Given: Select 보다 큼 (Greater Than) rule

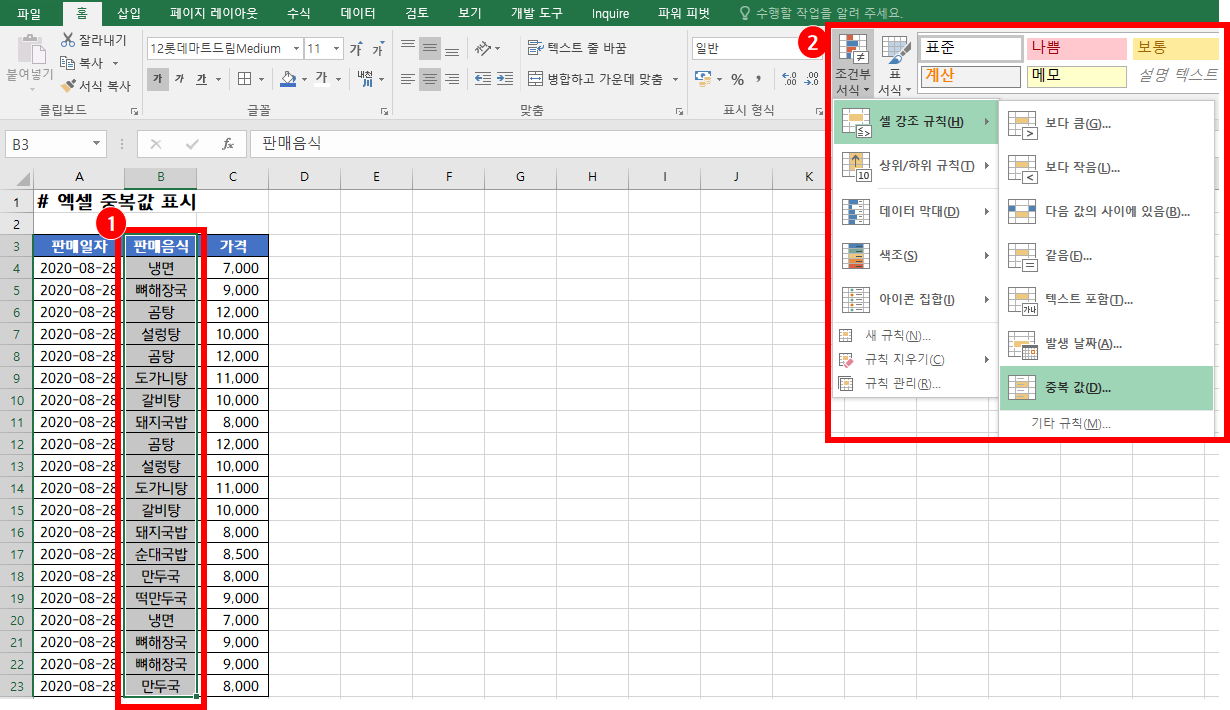Looking at the screenshot, I should 1106,123.
